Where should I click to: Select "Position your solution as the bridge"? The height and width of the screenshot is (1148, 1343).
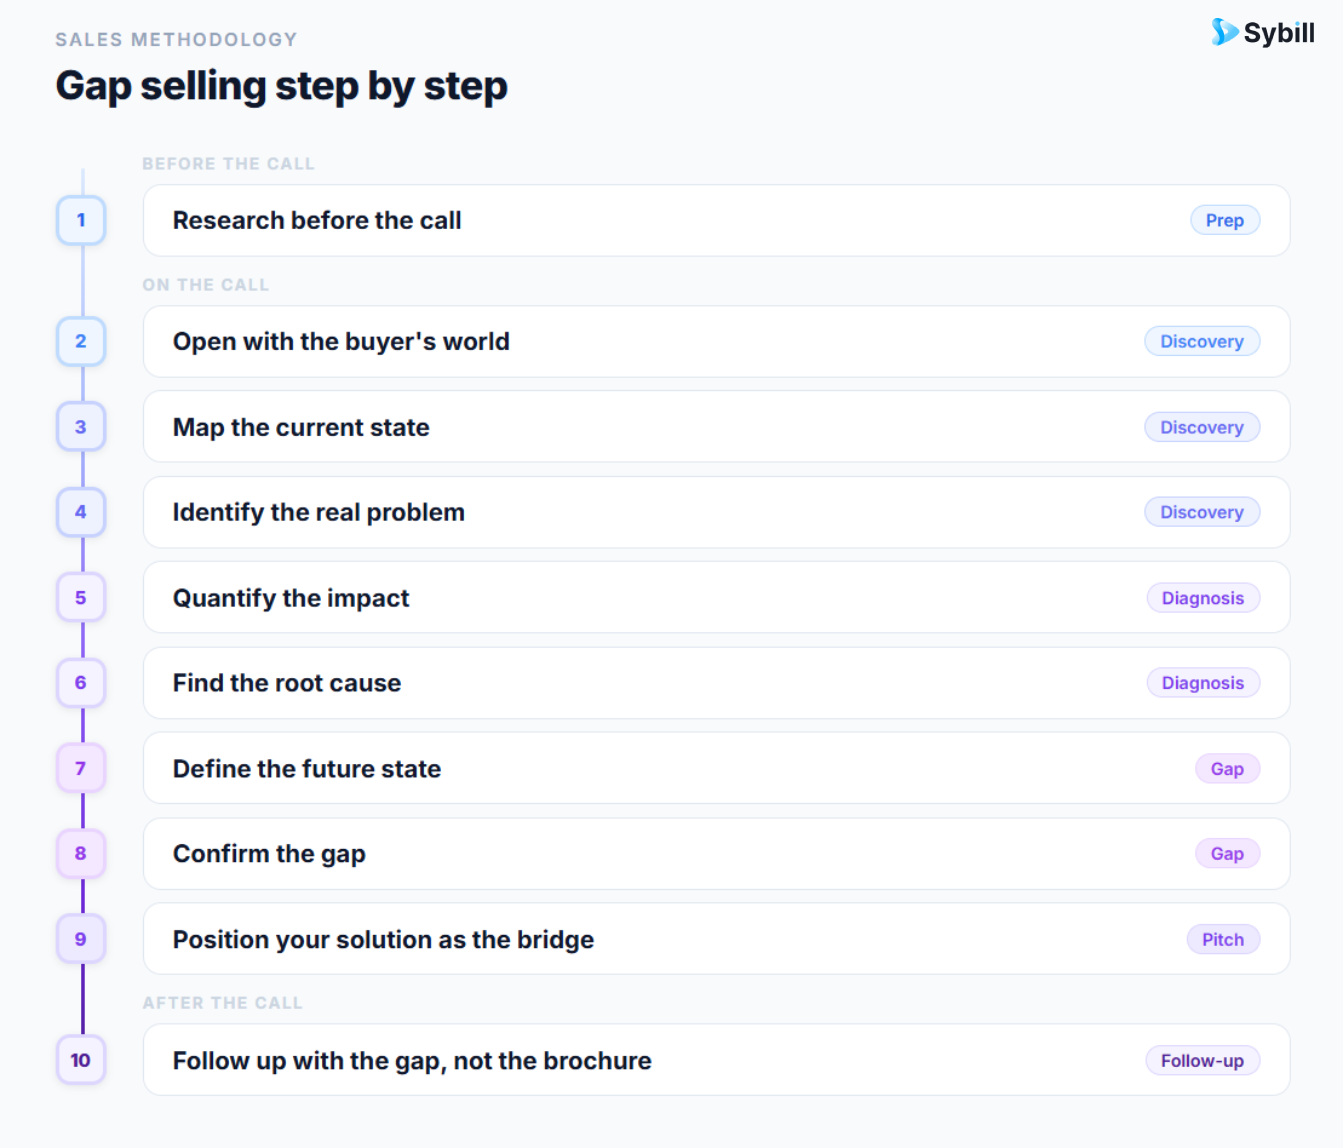[716, 939]
